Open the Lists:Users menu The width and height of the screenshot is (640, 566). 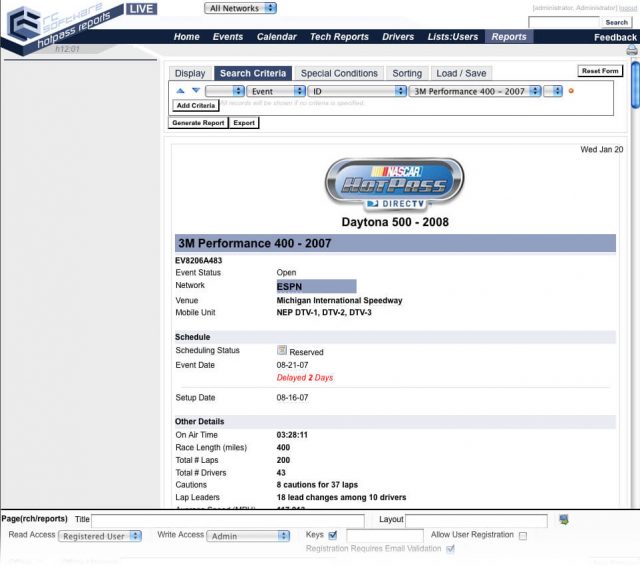coord(453,37)
